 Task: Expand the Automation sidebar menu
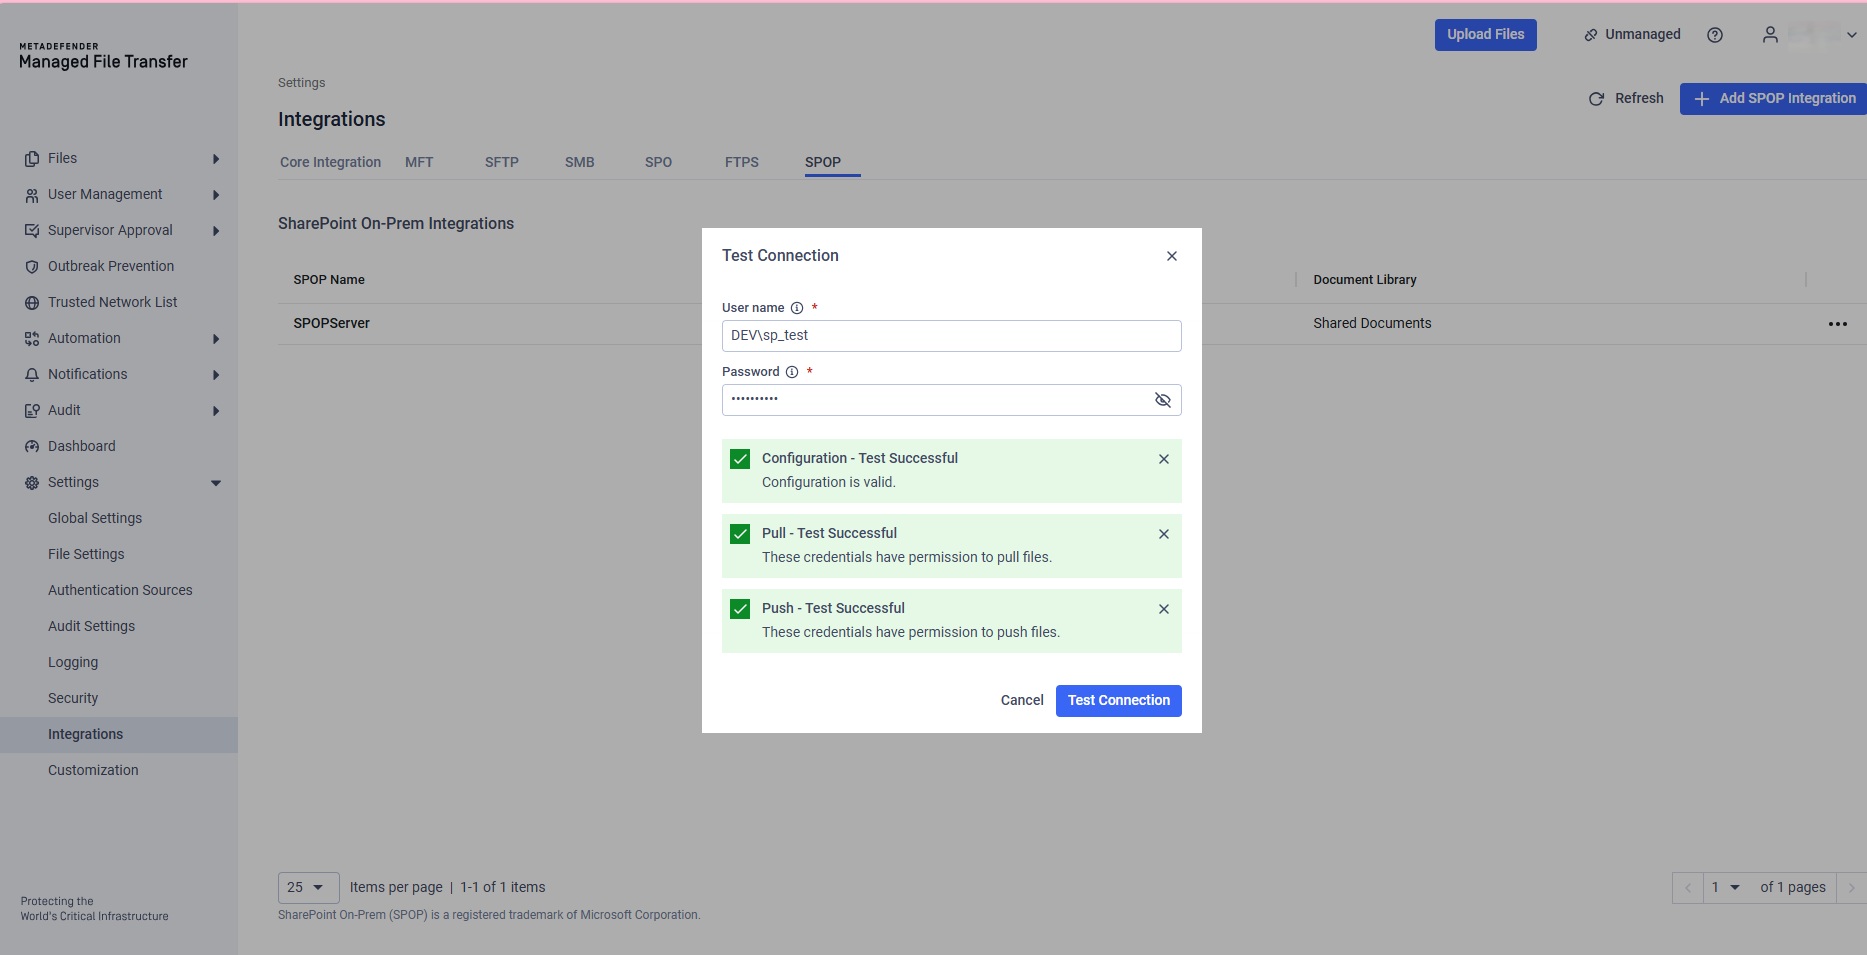[x=216, y=339]
